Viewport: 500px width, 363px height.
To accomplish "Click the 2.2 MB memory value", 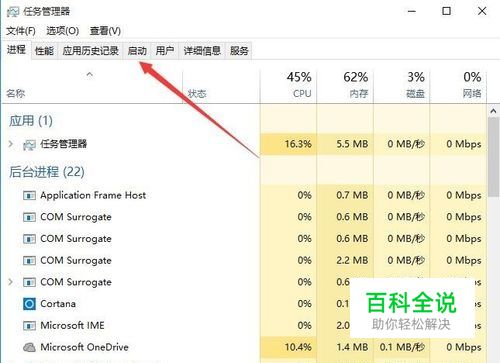I will coord(352,260).
